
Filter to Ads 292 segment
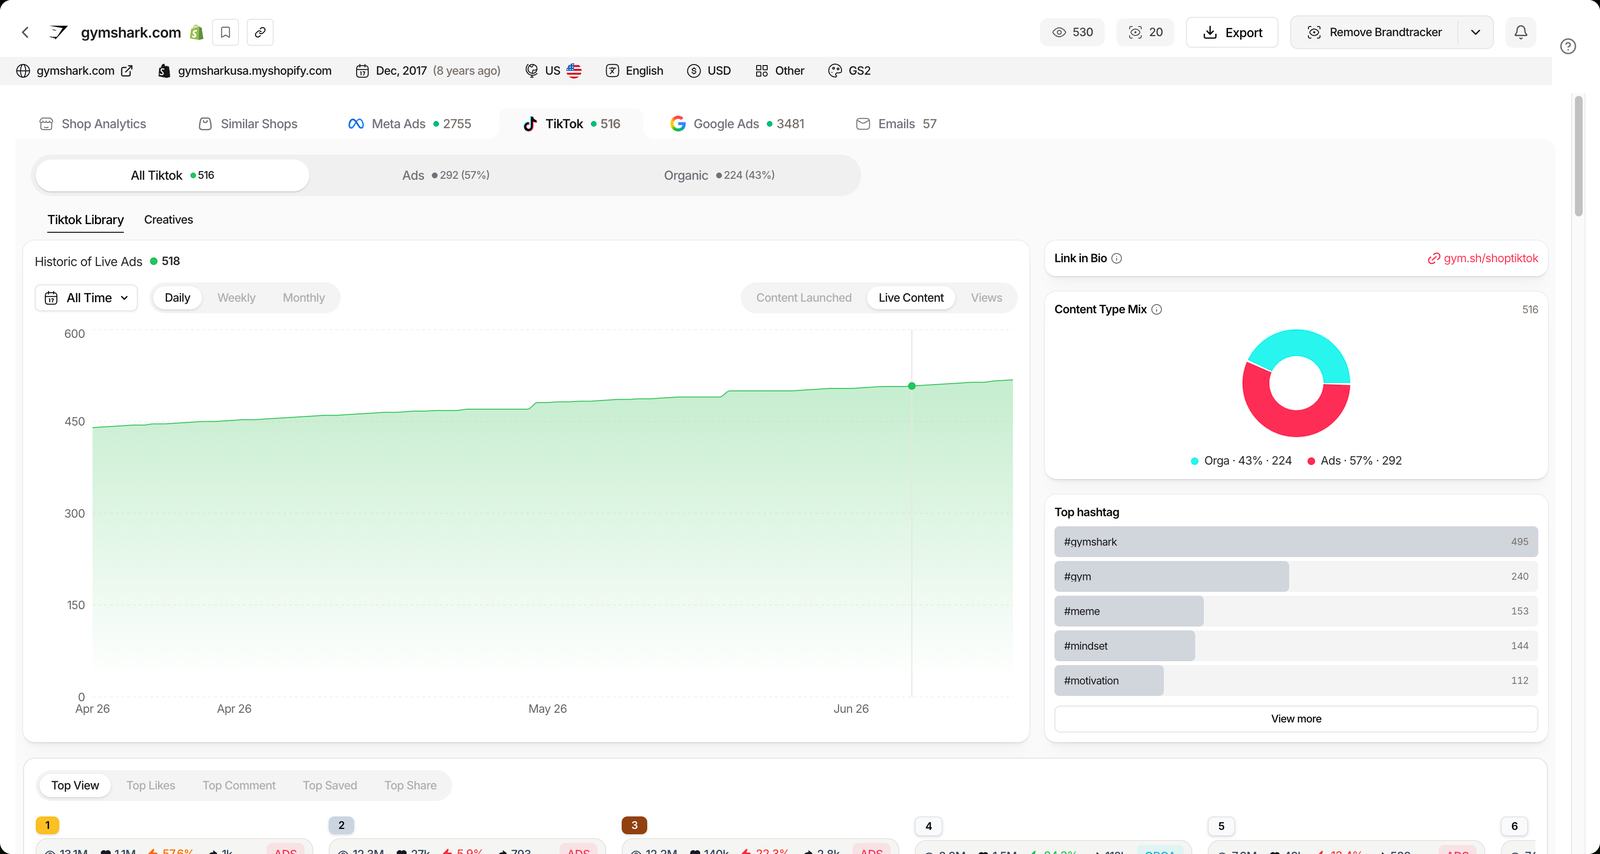(446, 175)
